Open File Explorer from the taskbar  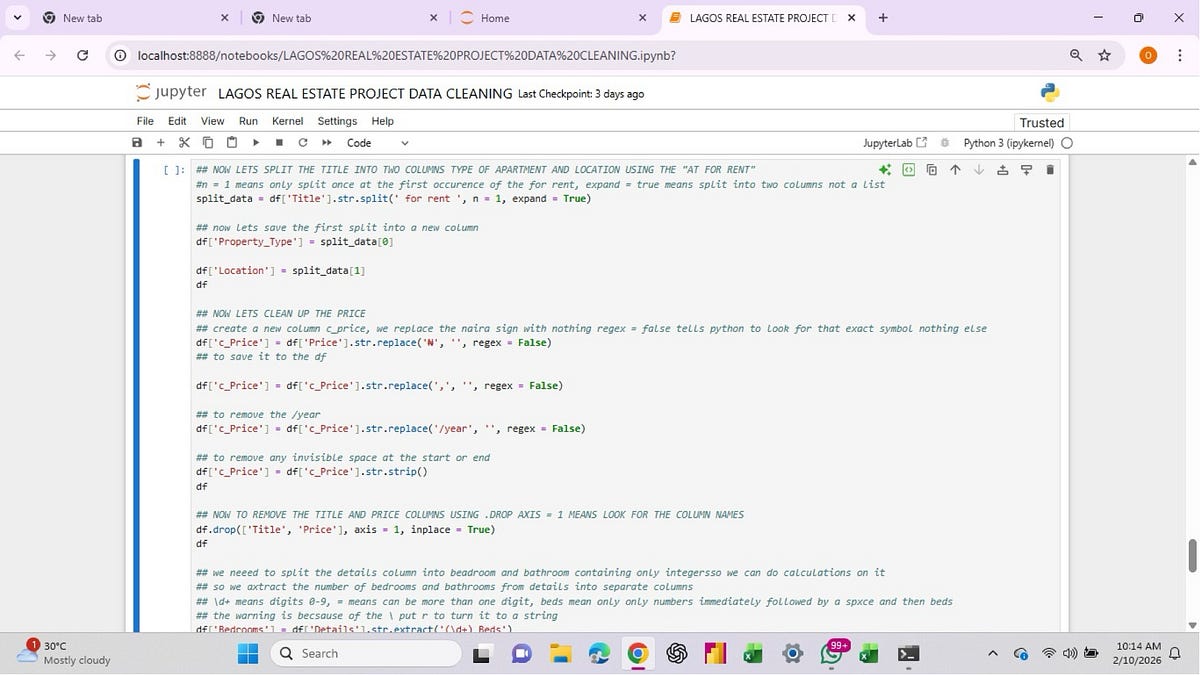tap(560, 654)
